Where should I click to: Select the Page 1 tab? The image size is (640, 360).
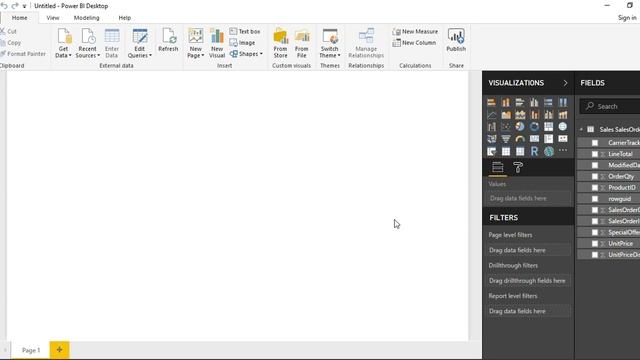point(31,350)
